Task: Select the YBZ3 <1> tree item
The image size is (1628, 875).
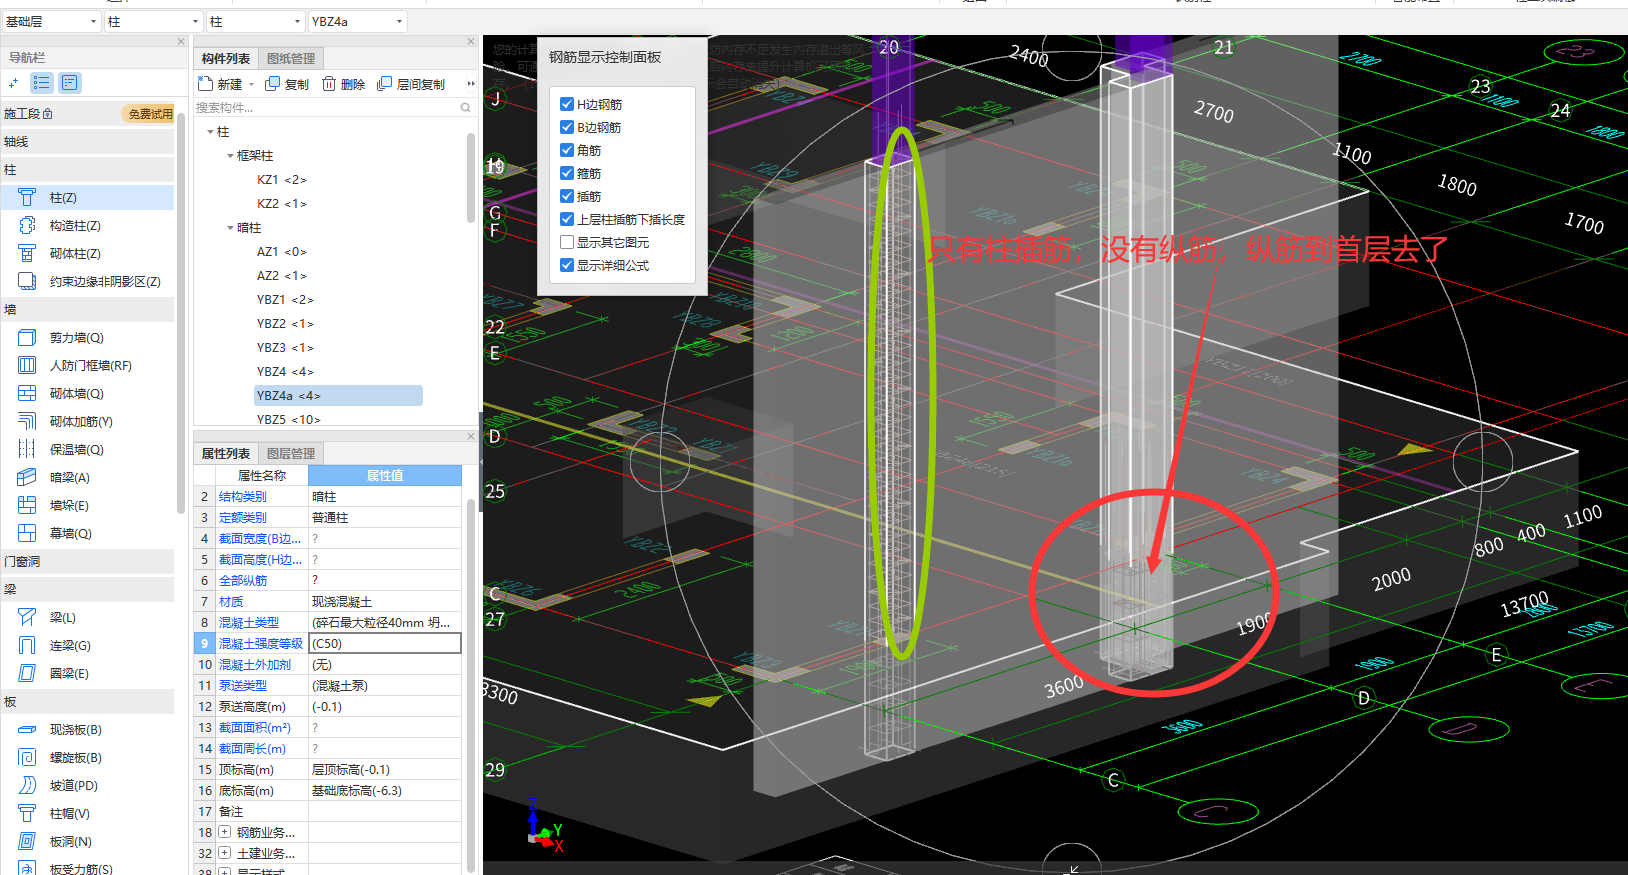Action: [x=285, y=348]
